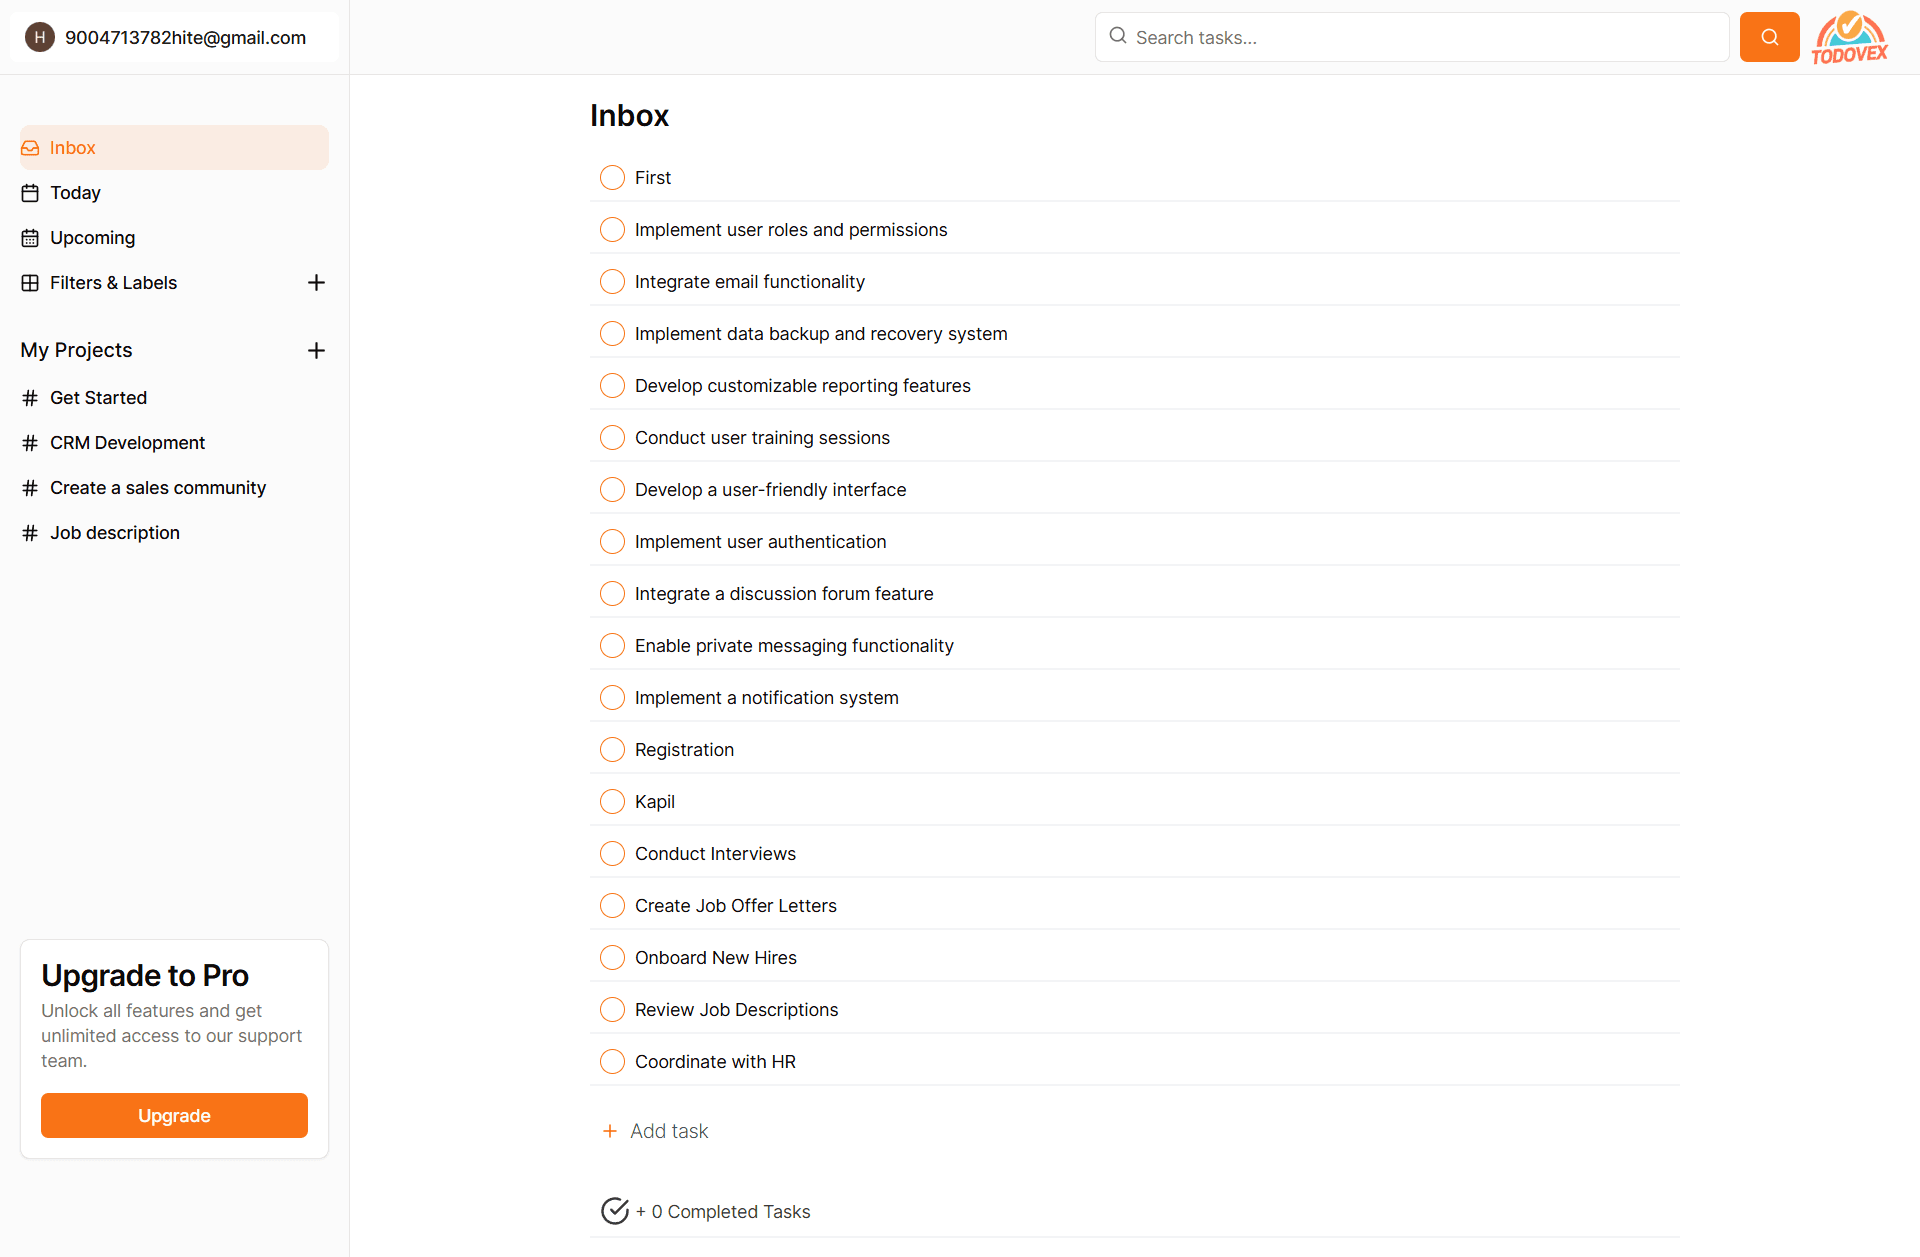Open the account menu by email address
The height and width of the screenshot is (1257, 1920).
[185, 38]
